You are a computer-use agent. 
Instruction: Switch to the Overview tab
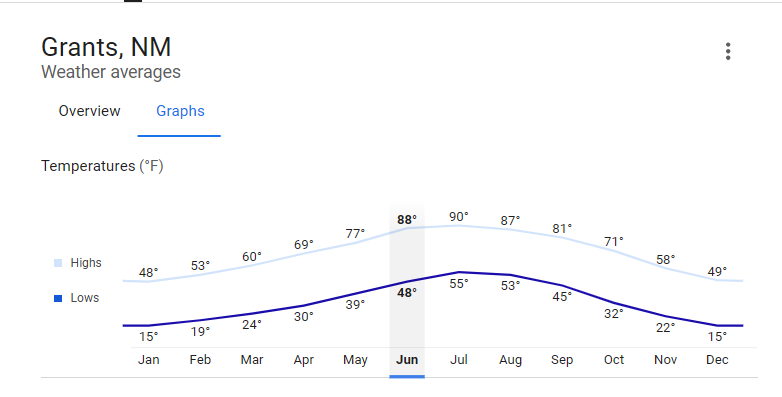(x=89, y=111)
